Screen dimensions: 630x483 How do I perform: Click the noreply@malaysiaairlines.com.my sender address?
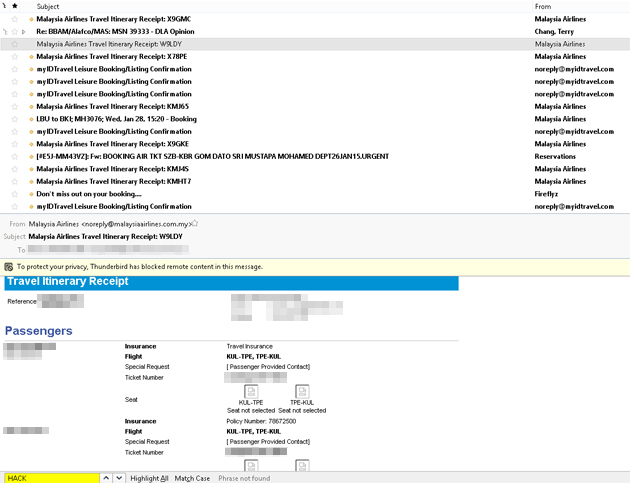[136, 224]
